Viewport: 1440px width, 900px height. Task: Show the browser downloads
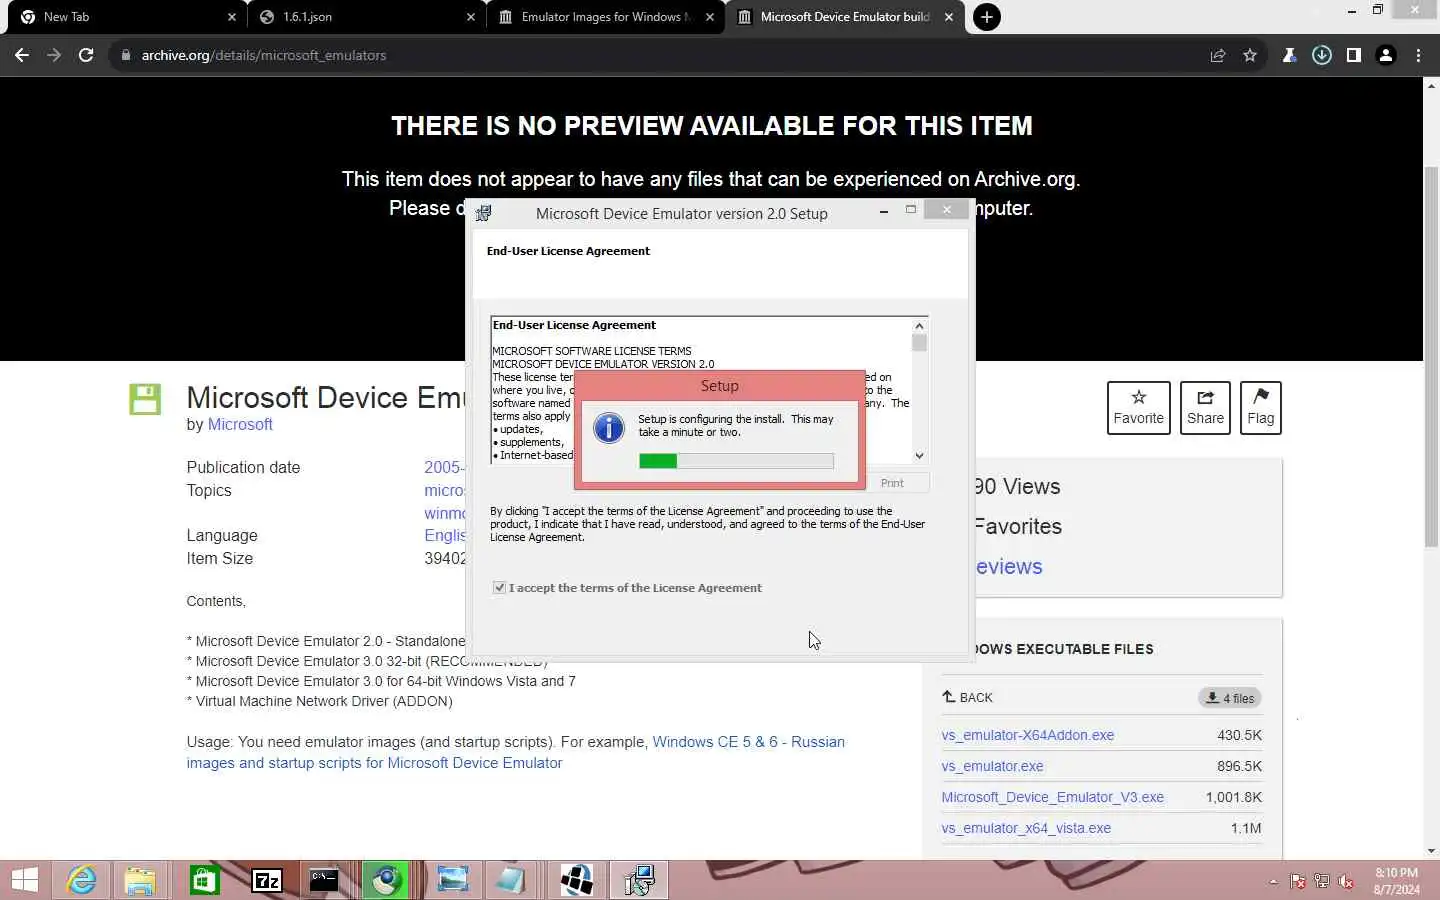1322,55
